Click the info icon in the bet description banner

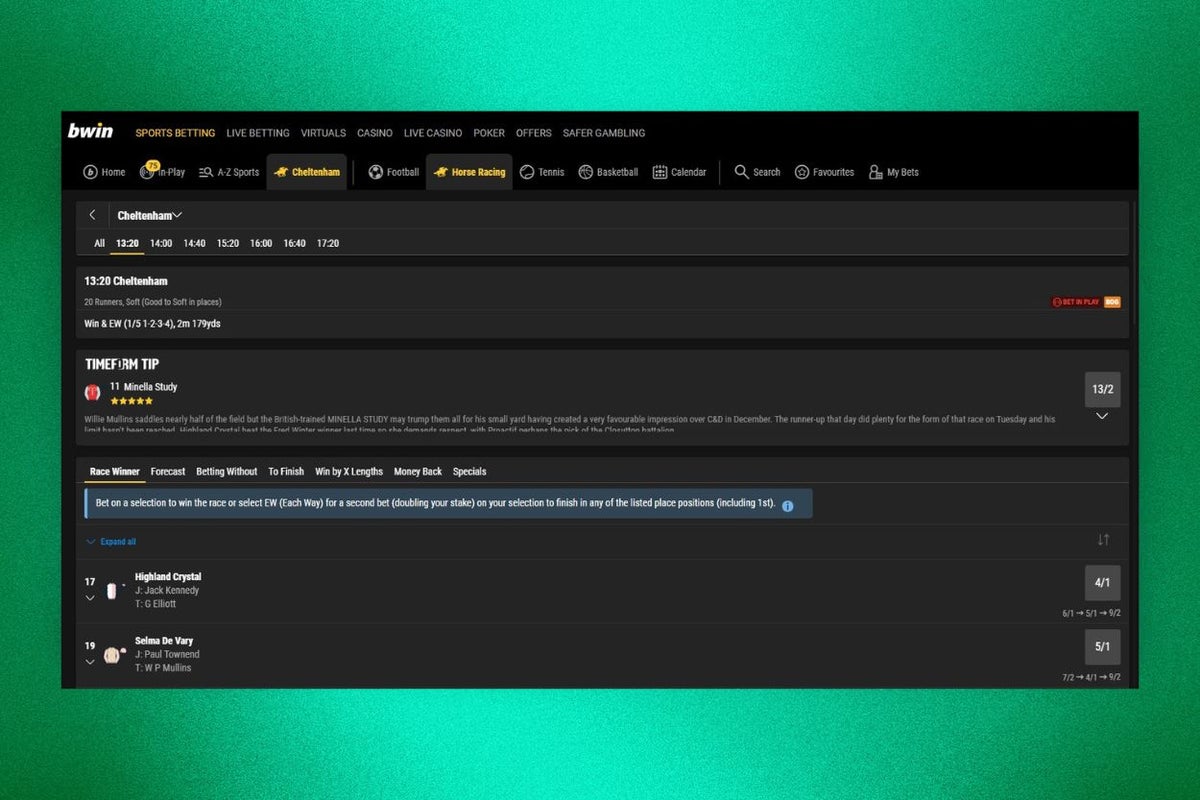pyautogui.click(x=787, y=506)
